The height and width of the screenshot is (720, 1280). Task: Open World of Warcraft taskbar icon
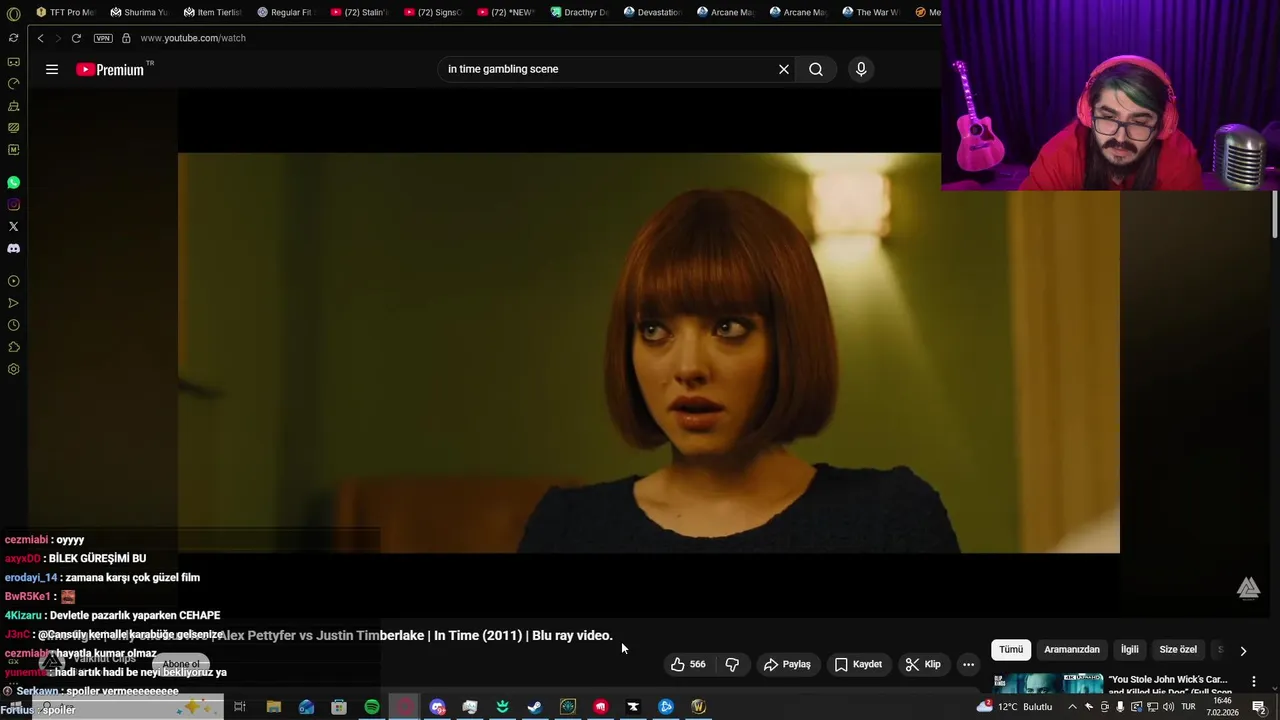(x=698, y=707)
